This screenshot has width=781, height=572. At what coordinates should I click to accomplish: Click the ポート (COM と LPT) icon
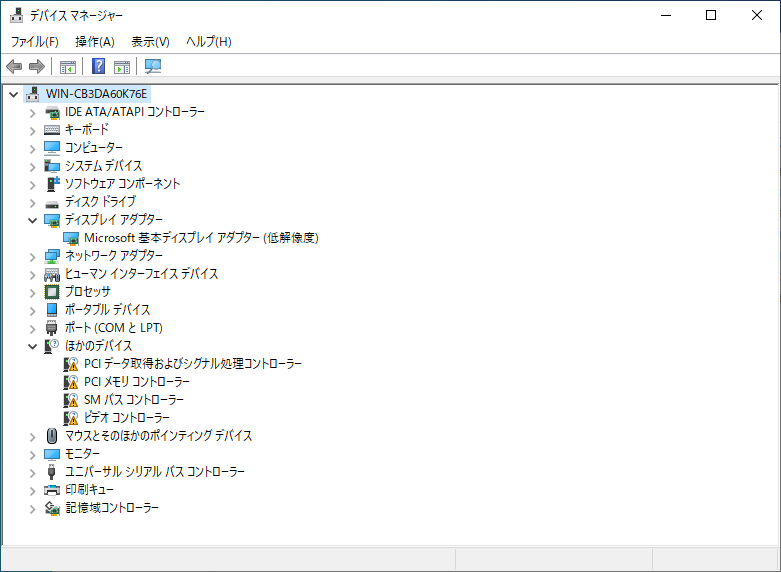coord(51,328)
